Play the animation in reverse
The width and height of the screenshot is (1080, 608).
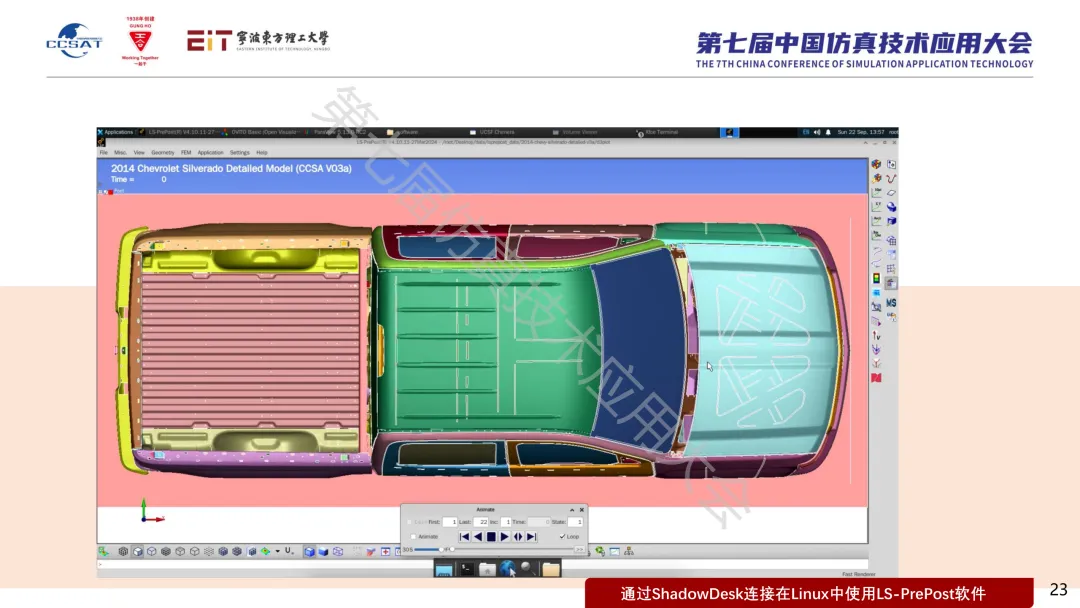pos(478,536)
